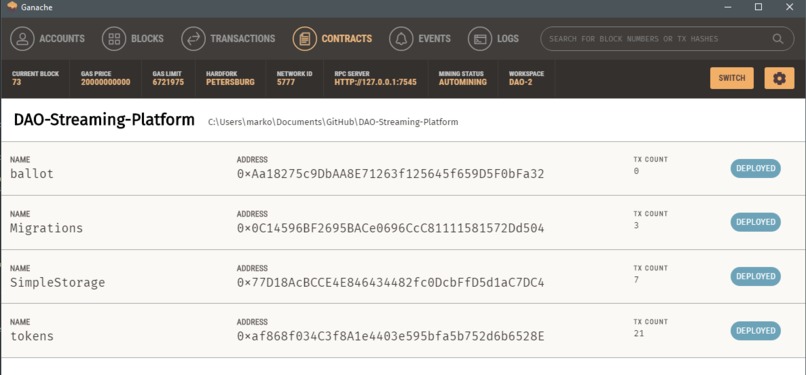
Task: Click the Blocks grid icon
Action: pos(114,39)
